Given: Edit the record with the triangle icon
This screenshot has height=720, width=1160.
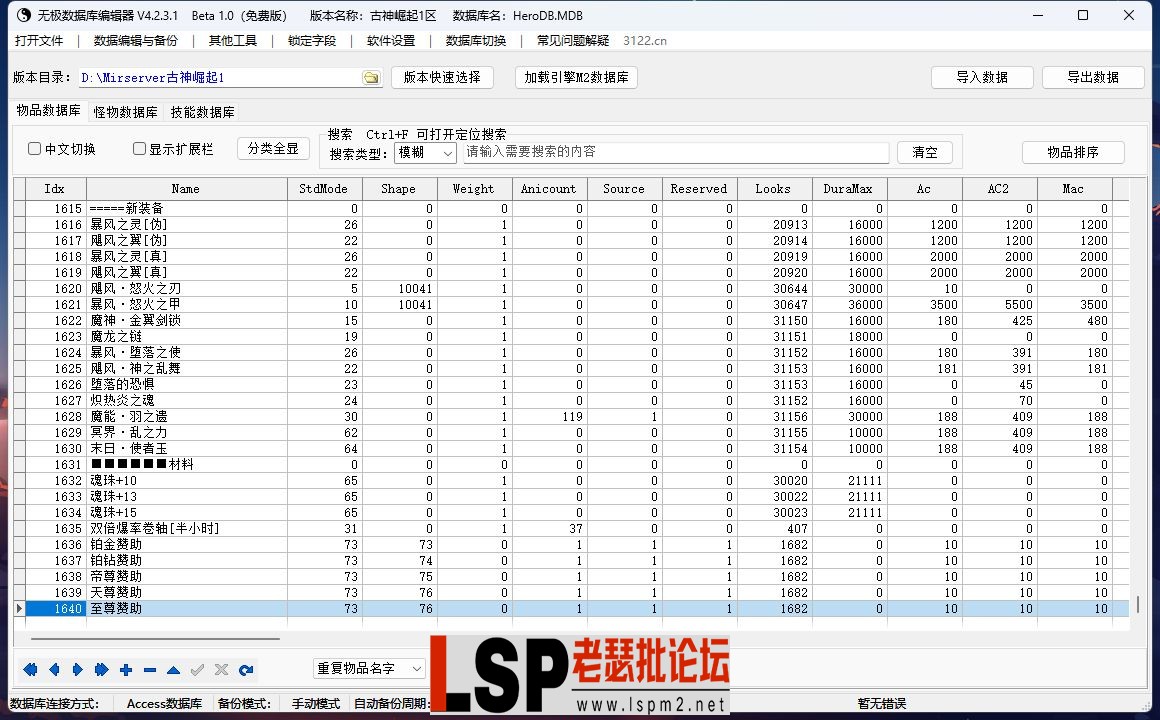Looking at the screenshot, I should tap(171, 670).
